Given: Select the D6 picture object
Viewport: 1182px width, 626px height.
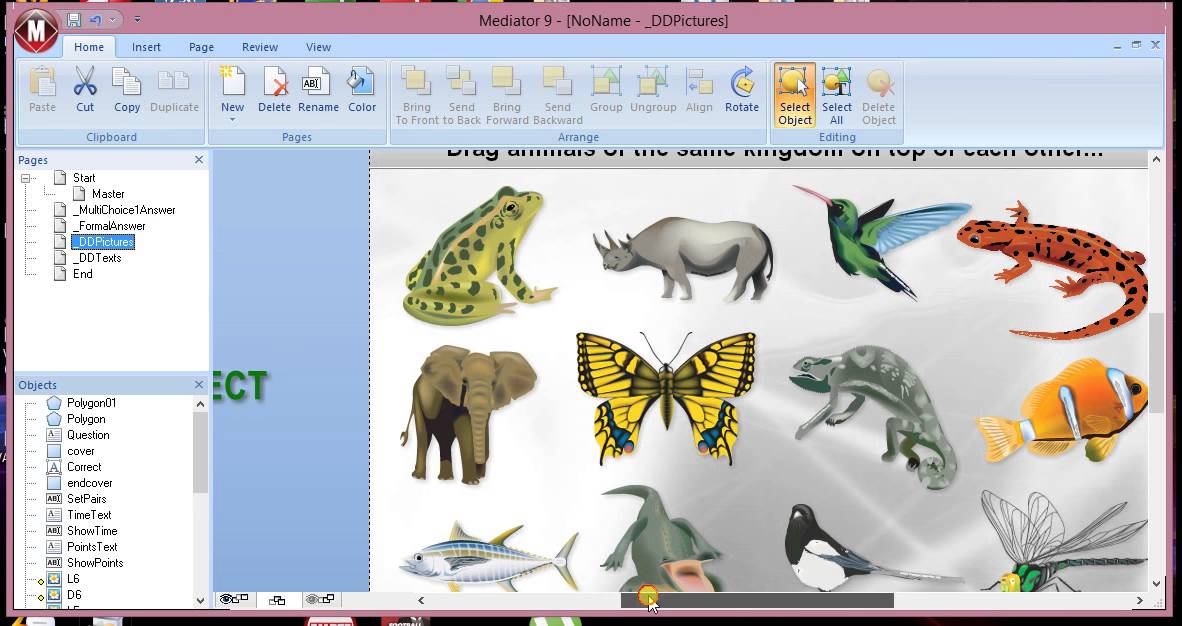Looking at the screenshot, I should click(74, 595).
